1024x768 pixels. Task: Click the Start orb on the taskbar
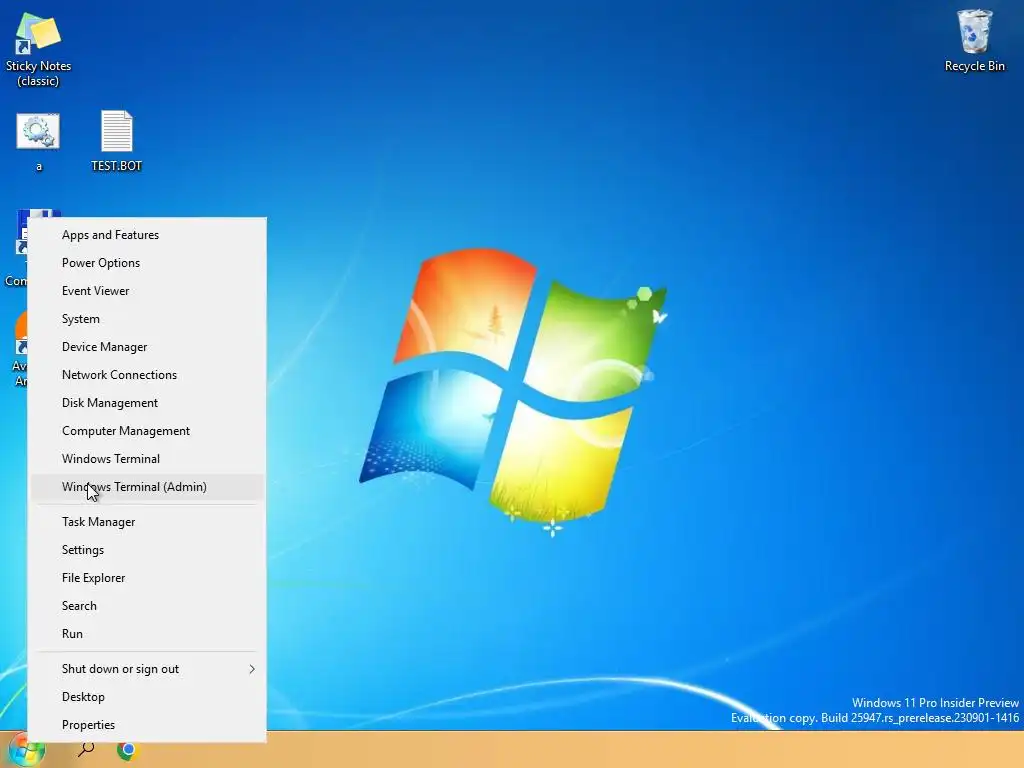coord(25,750)
